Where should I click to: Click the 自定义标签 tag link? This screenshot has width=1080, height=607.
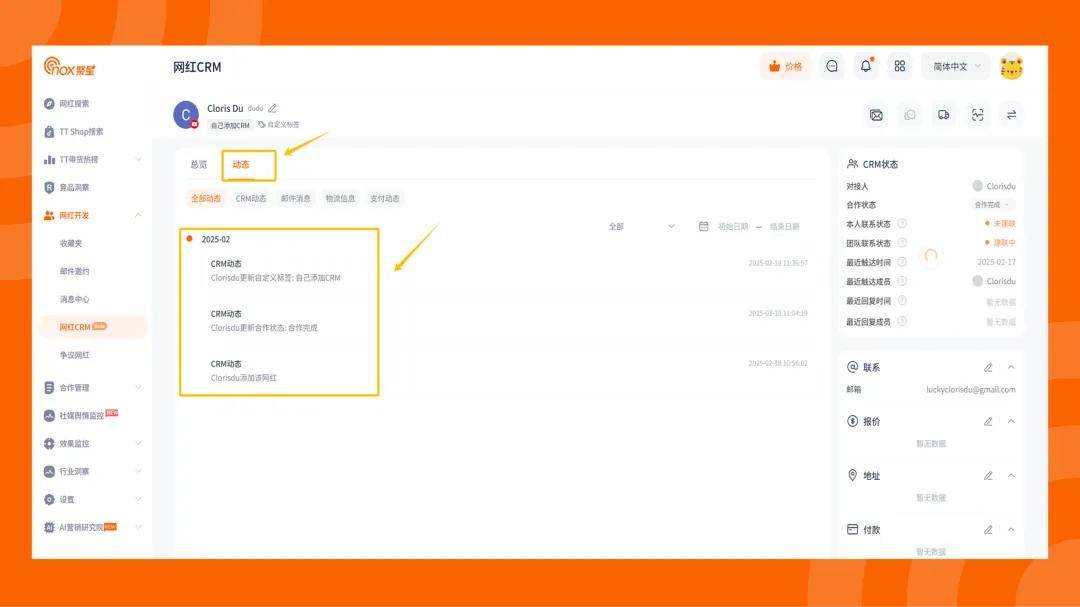(x=279, y=125)
